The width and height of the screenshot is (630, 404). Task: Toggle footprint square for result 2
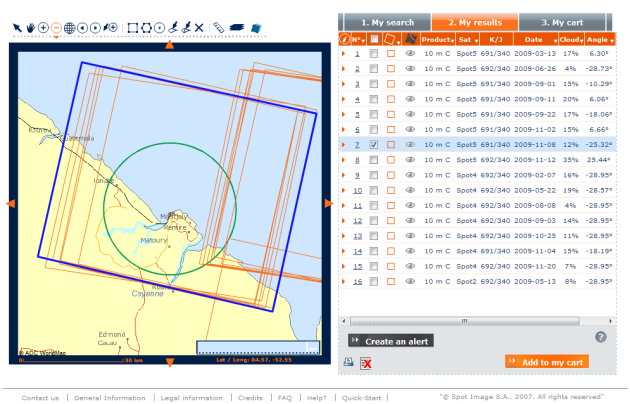[391, 69]
